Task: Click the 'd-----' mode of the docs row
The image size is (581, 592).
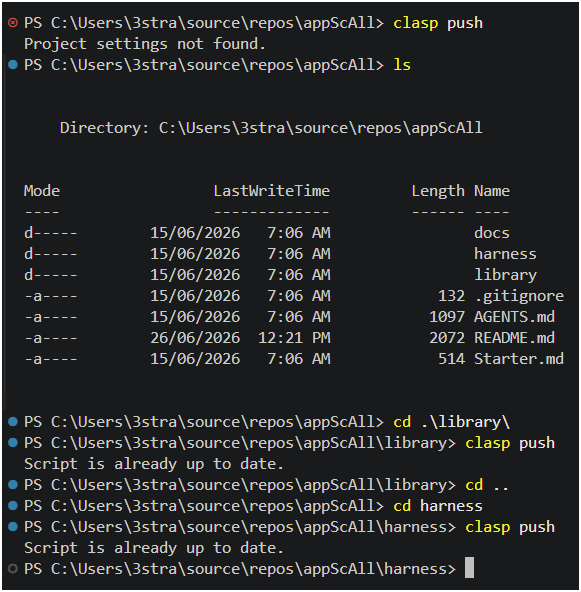Action: 51,233
